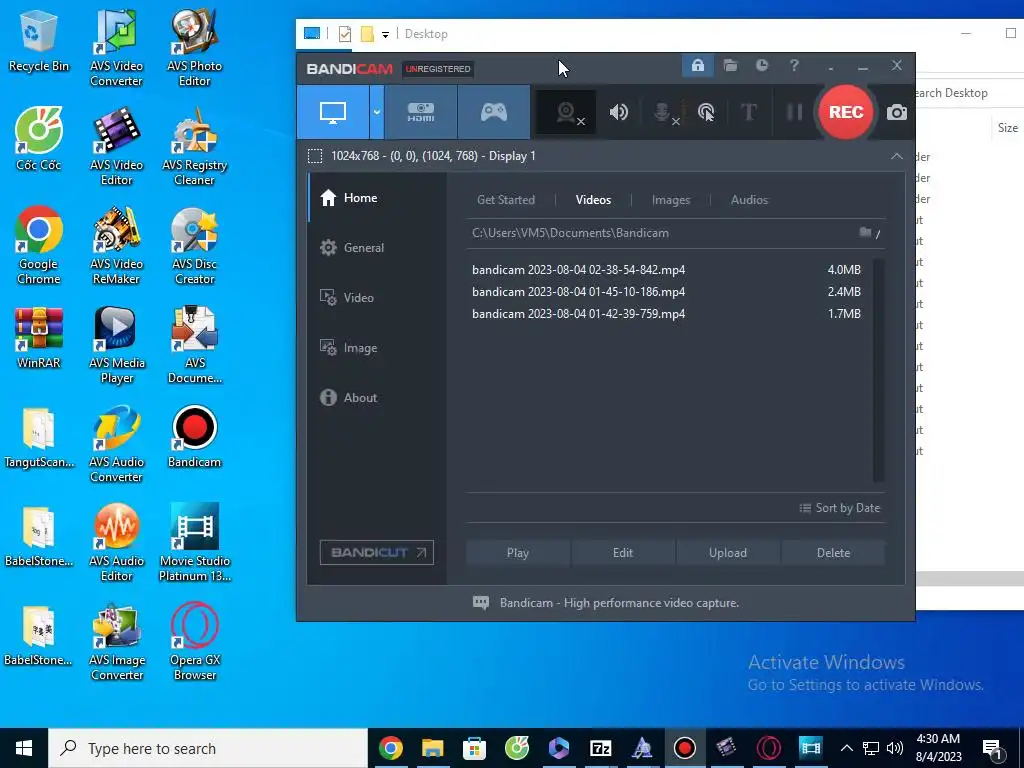Open the taskbar volume icon
1024x768 pixels.
[895, 748]
